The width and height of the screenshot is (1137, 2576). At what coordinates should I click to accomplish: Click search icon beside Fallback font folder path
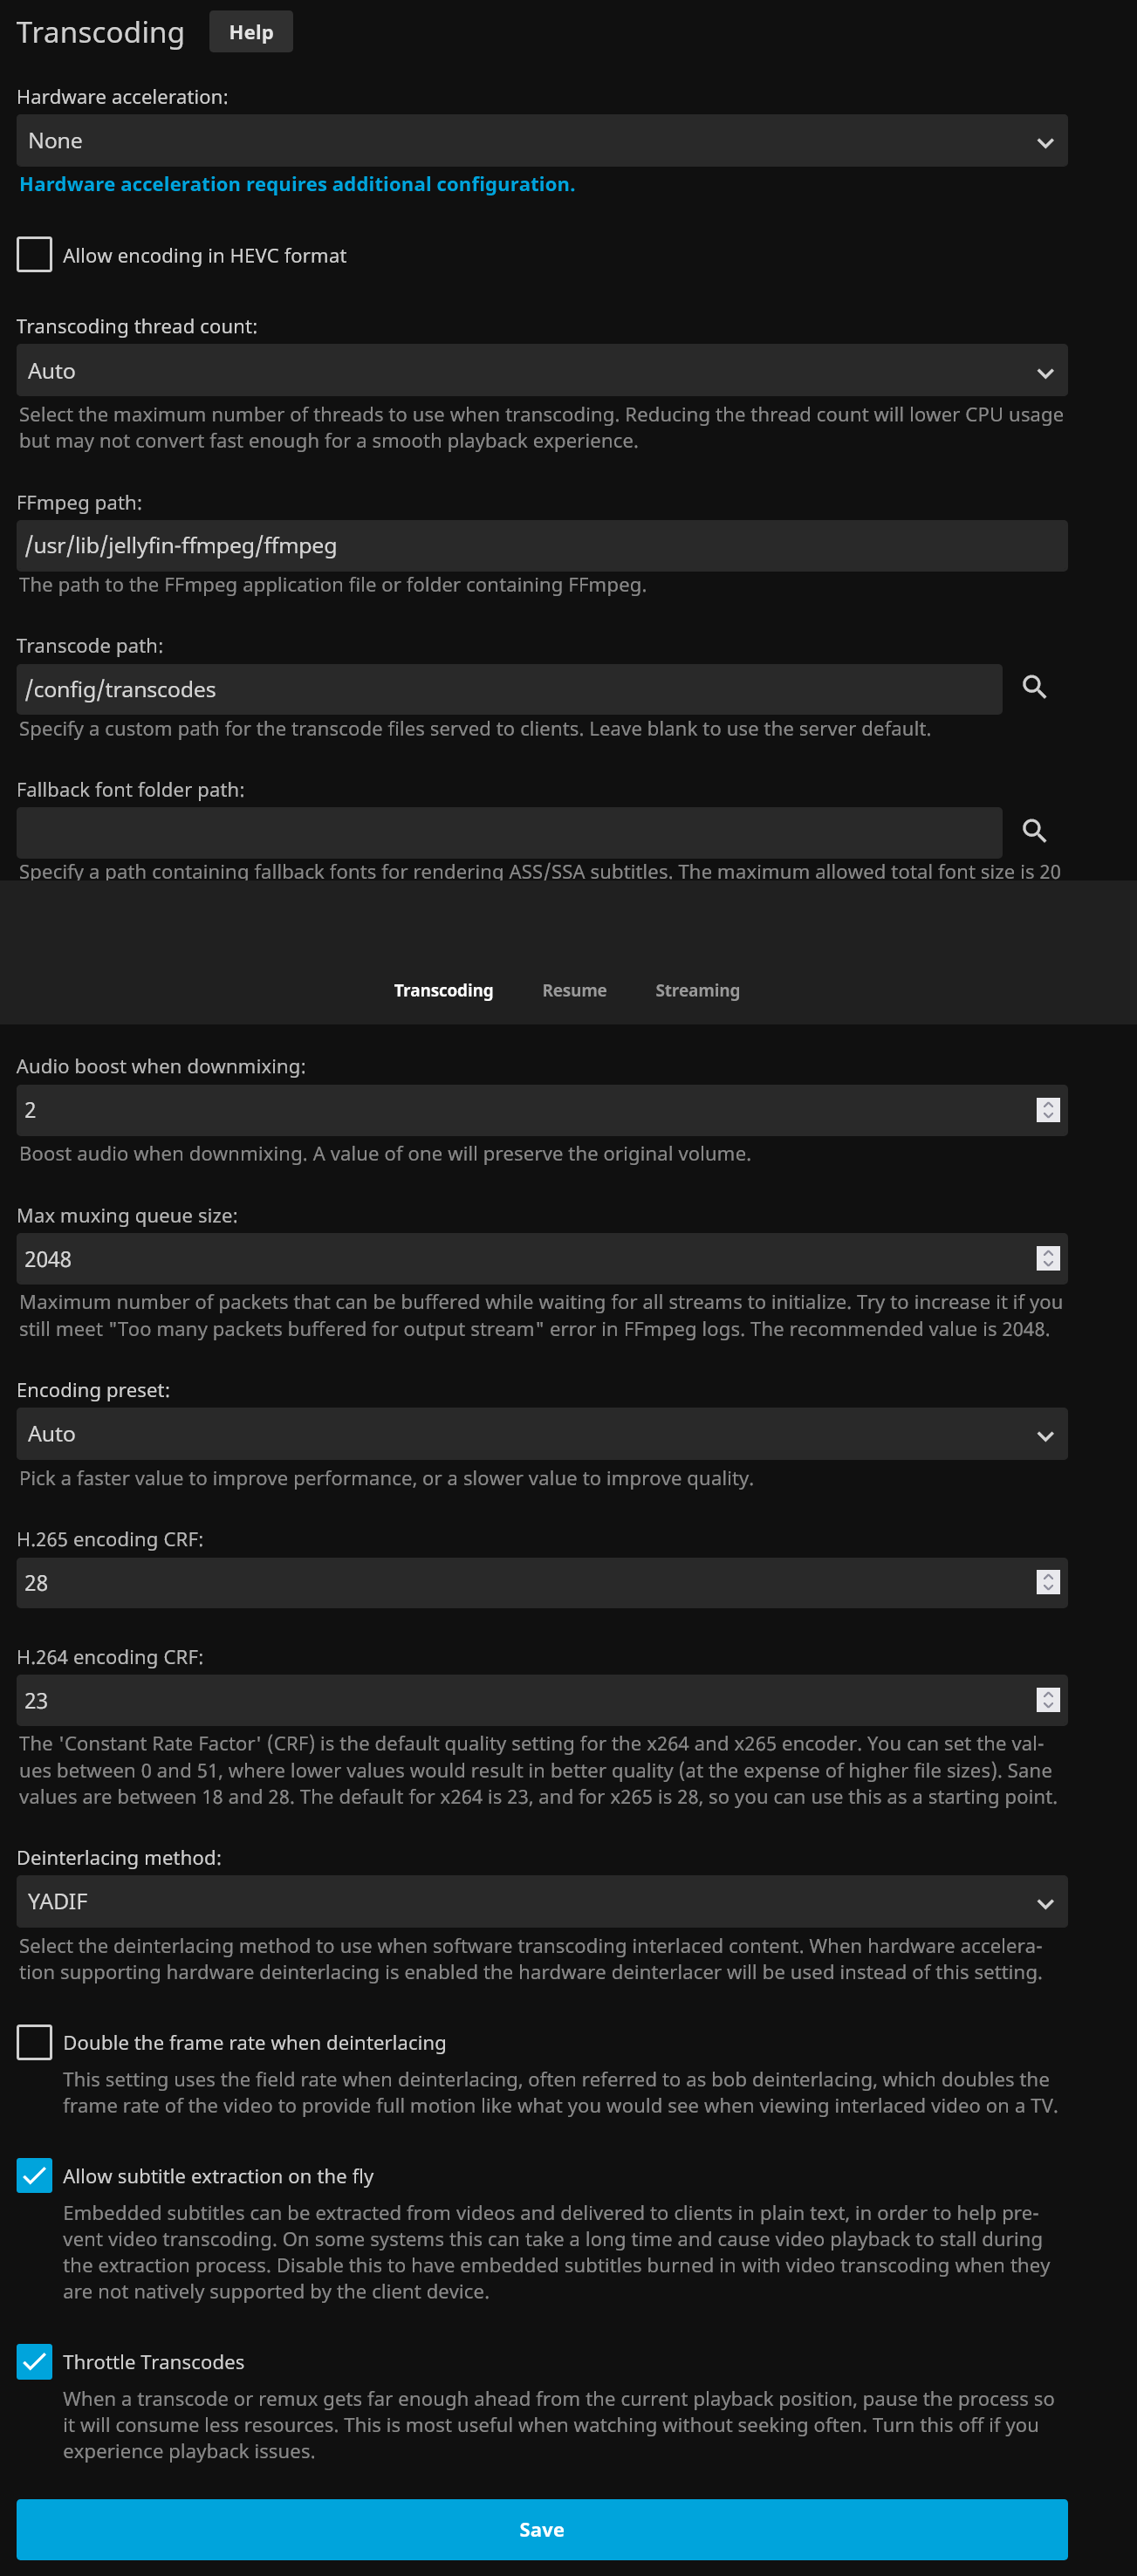1034,831
